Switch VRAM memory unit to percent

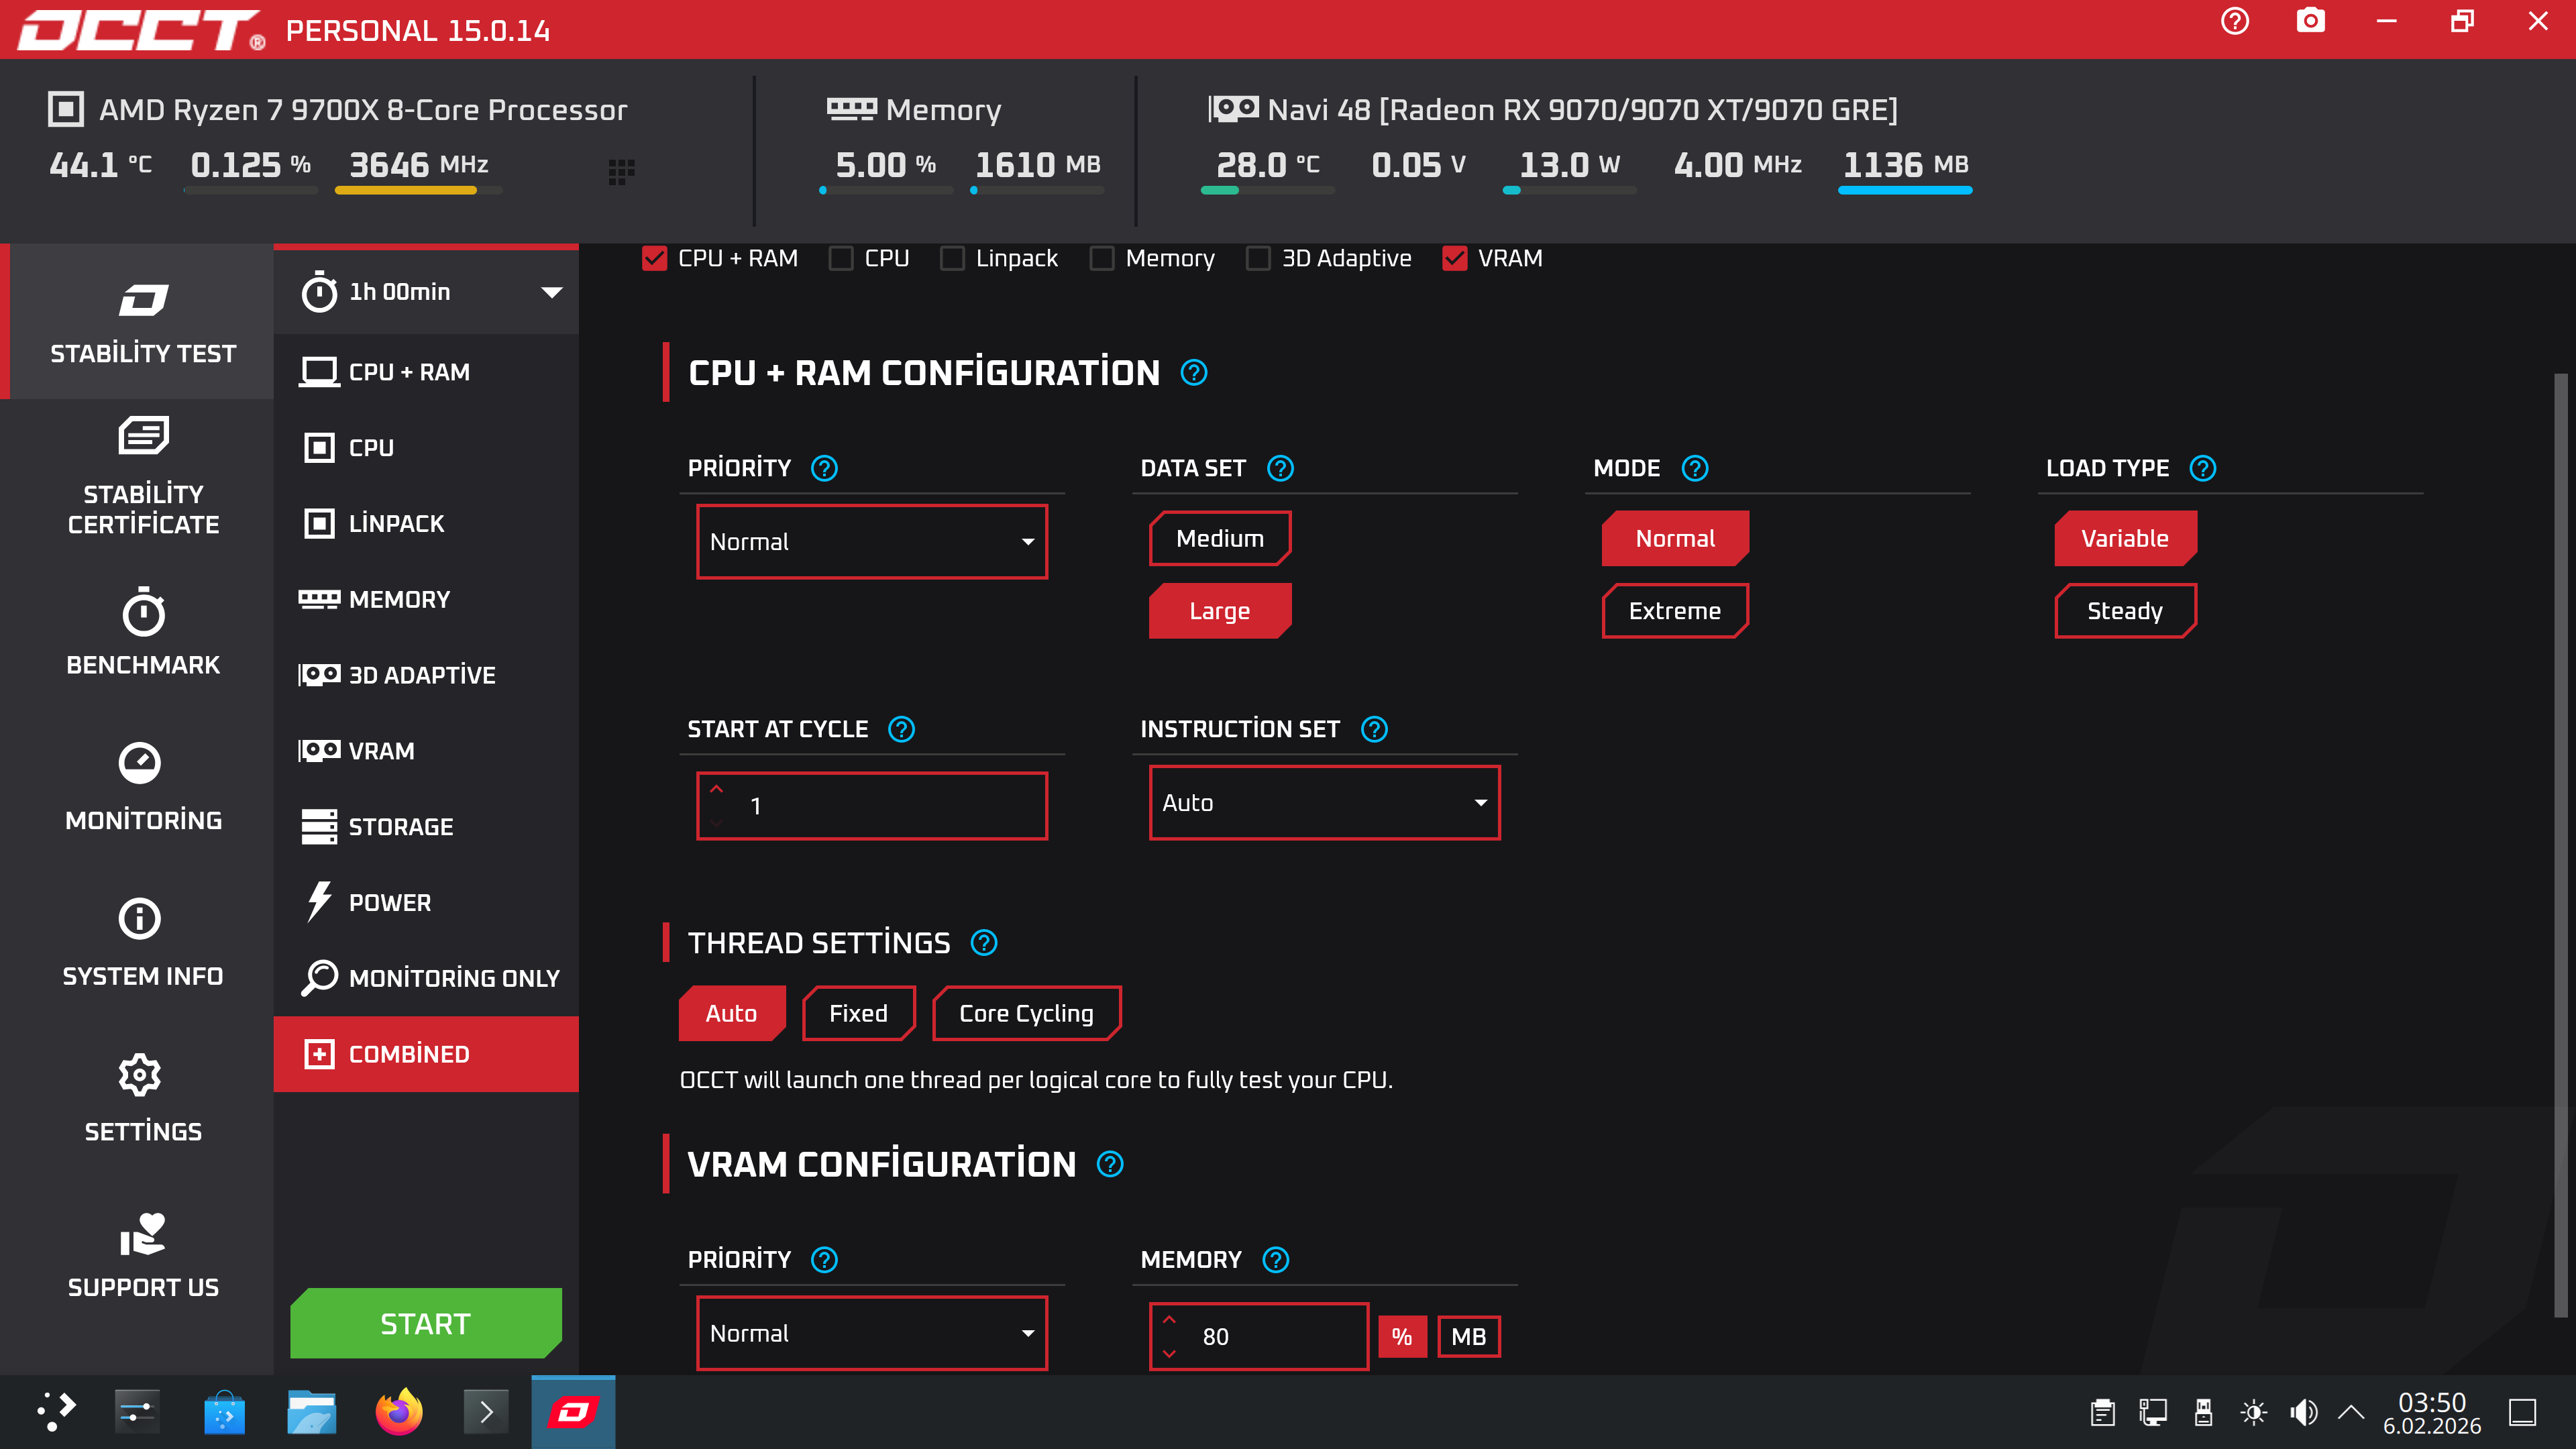click(1402, 1336)
